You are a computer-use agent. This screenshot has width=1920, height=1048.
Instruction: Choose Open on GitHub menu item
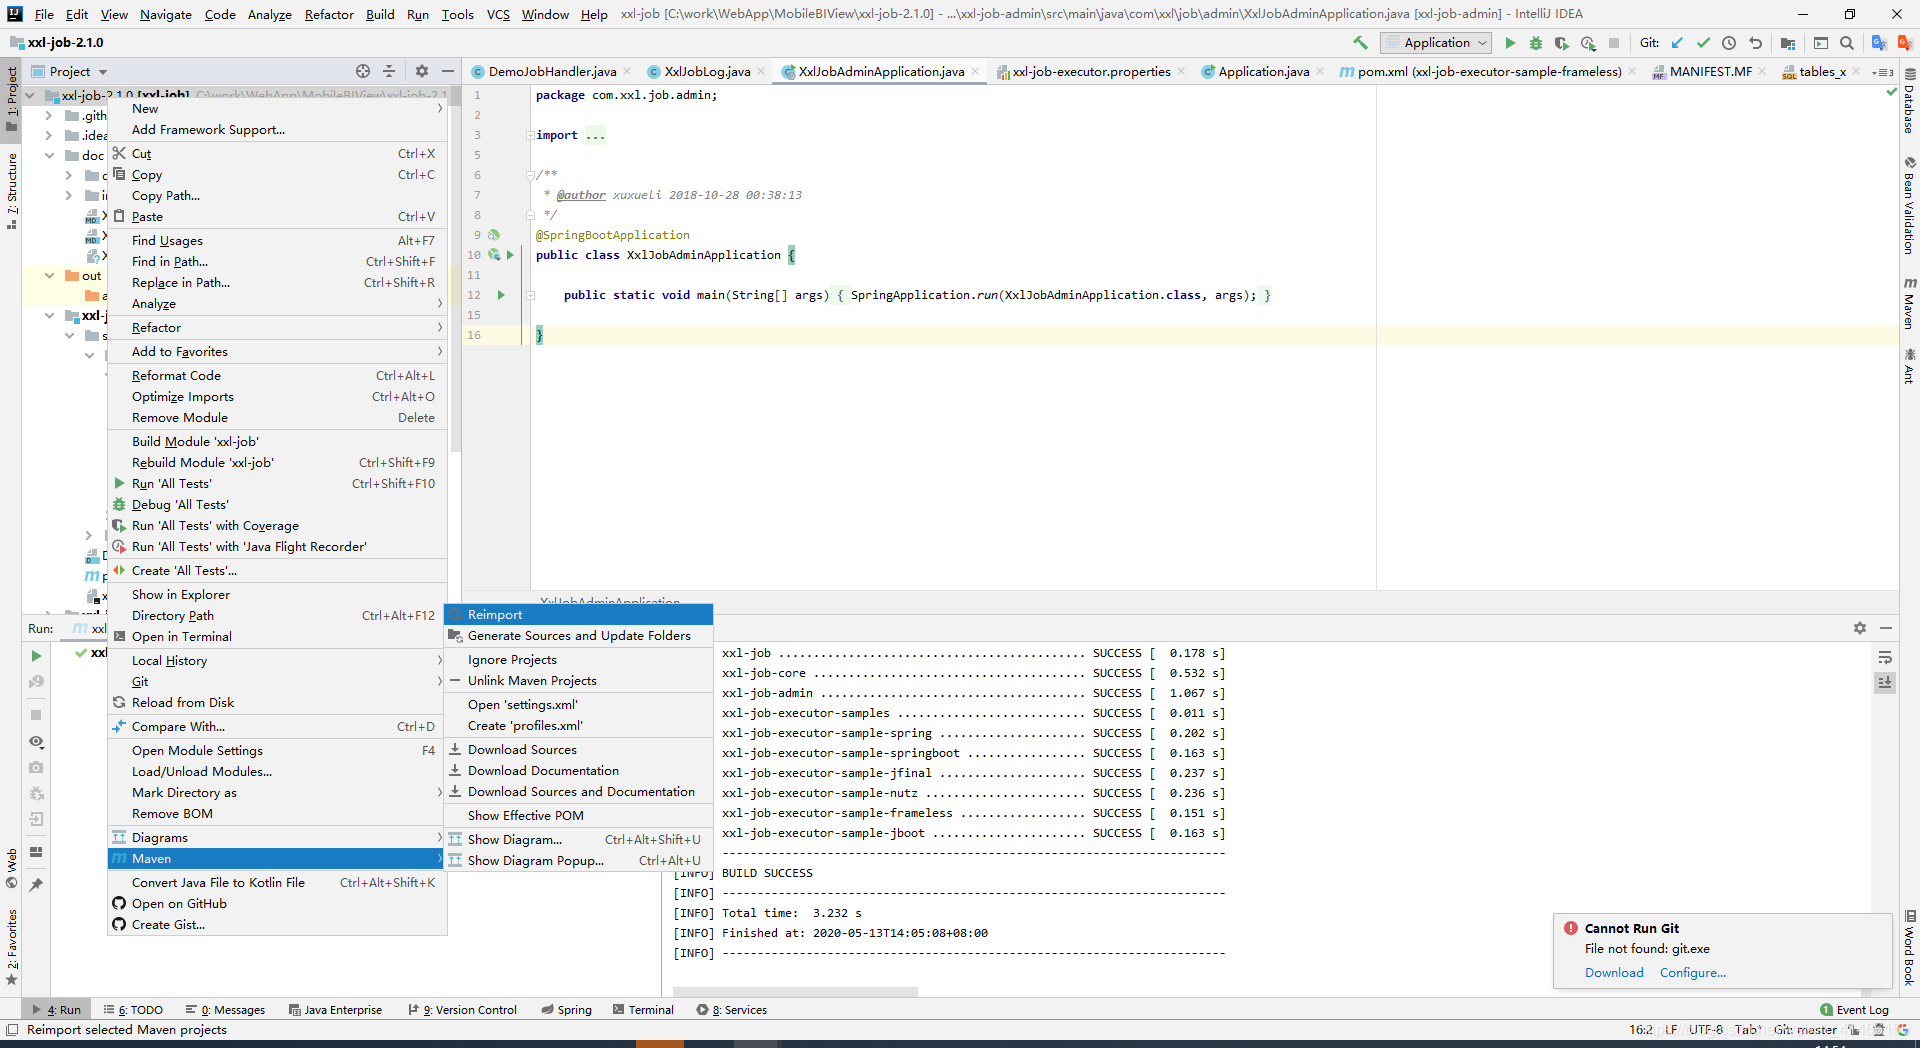coord(277,904)
